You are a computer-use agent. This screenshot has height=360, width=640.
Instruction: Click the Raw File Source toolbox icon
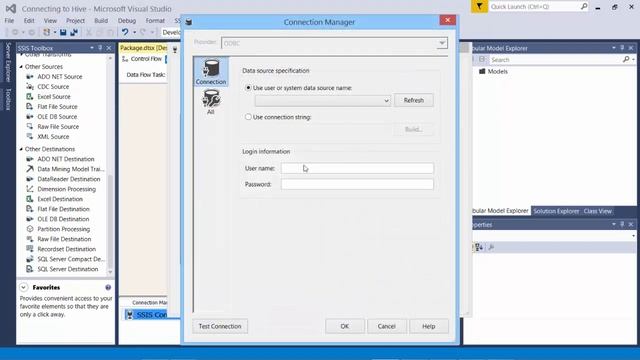pyautogui.click(x=30, y=127)
